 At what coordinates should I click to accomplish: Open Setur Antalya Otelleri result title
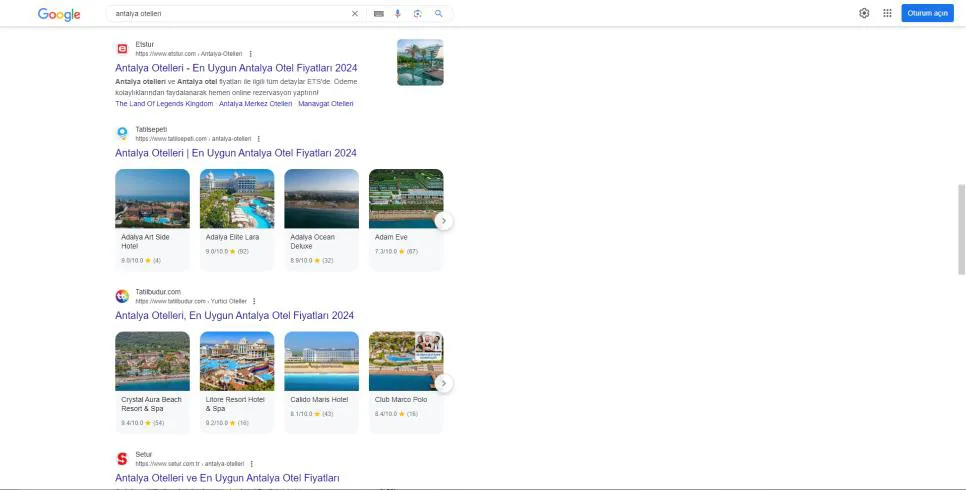tap(227, 478)
